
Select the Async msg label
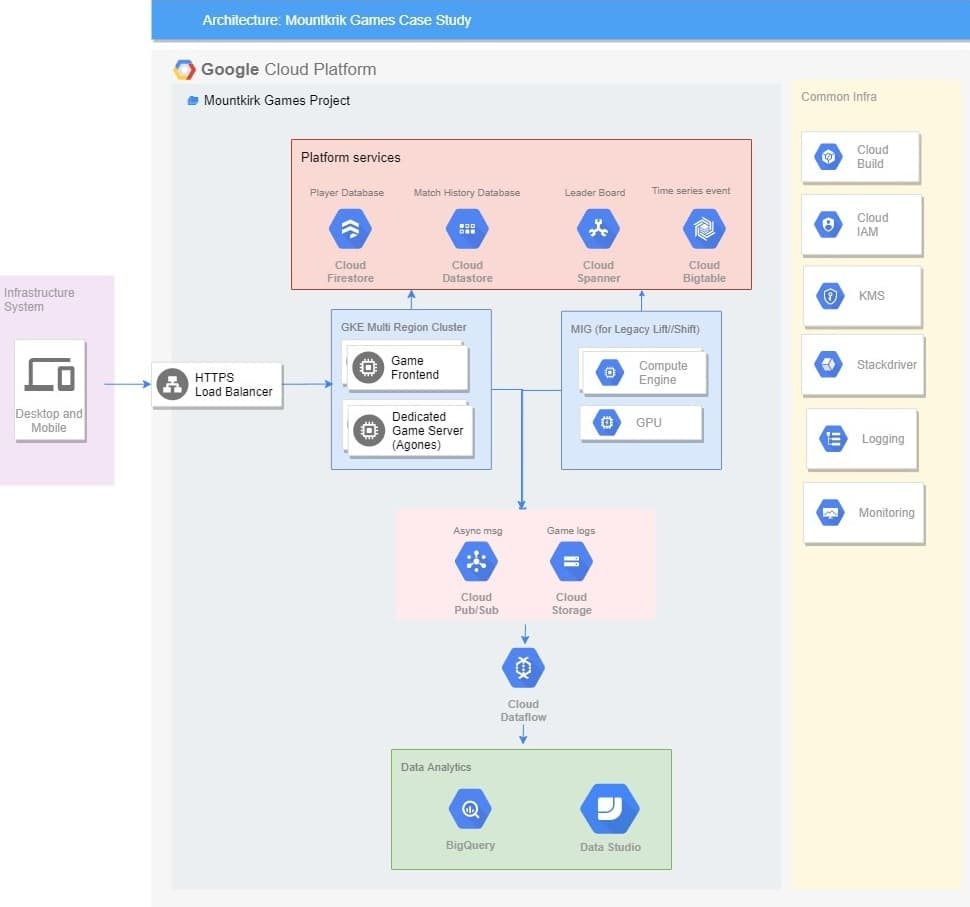pyautogui.click(x=478, y=531)
